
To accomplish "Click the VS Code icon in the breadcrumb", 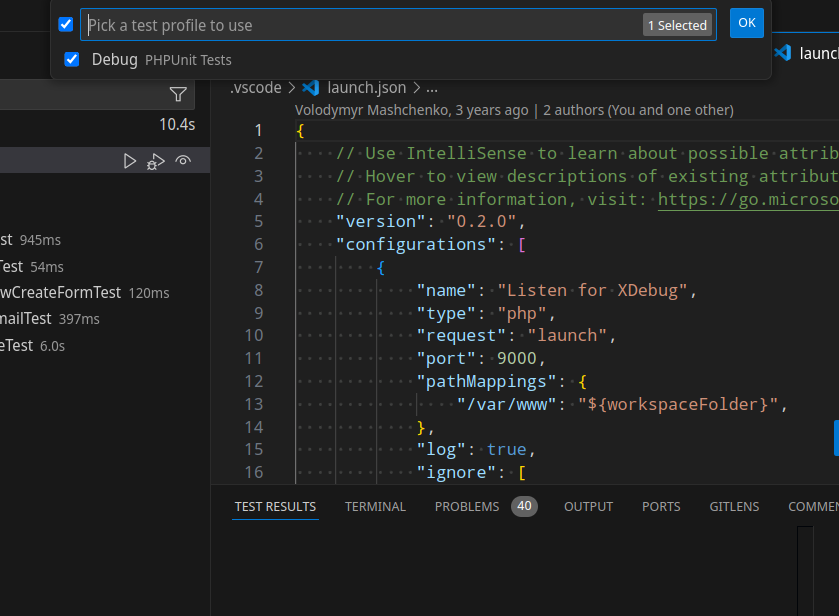I will 310,87.
